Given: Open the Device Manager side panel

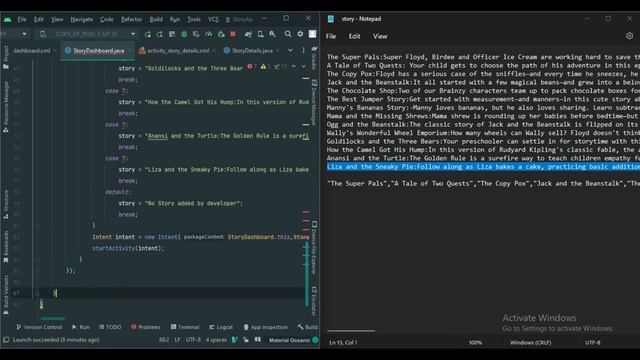Looking at the screenshot, I should click(x=314, y=102).
